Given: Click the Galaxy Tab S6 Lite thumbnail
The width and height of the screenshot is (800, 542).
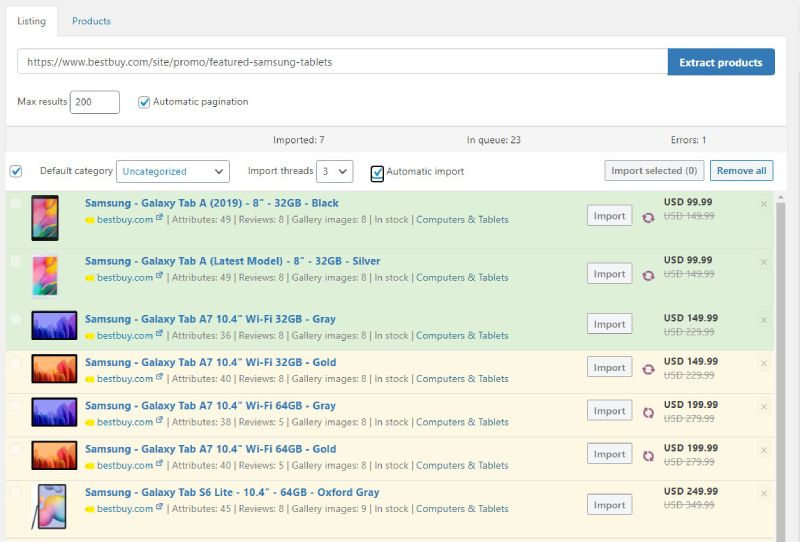Looking at the screenshot, I should (x=50, y=506).
